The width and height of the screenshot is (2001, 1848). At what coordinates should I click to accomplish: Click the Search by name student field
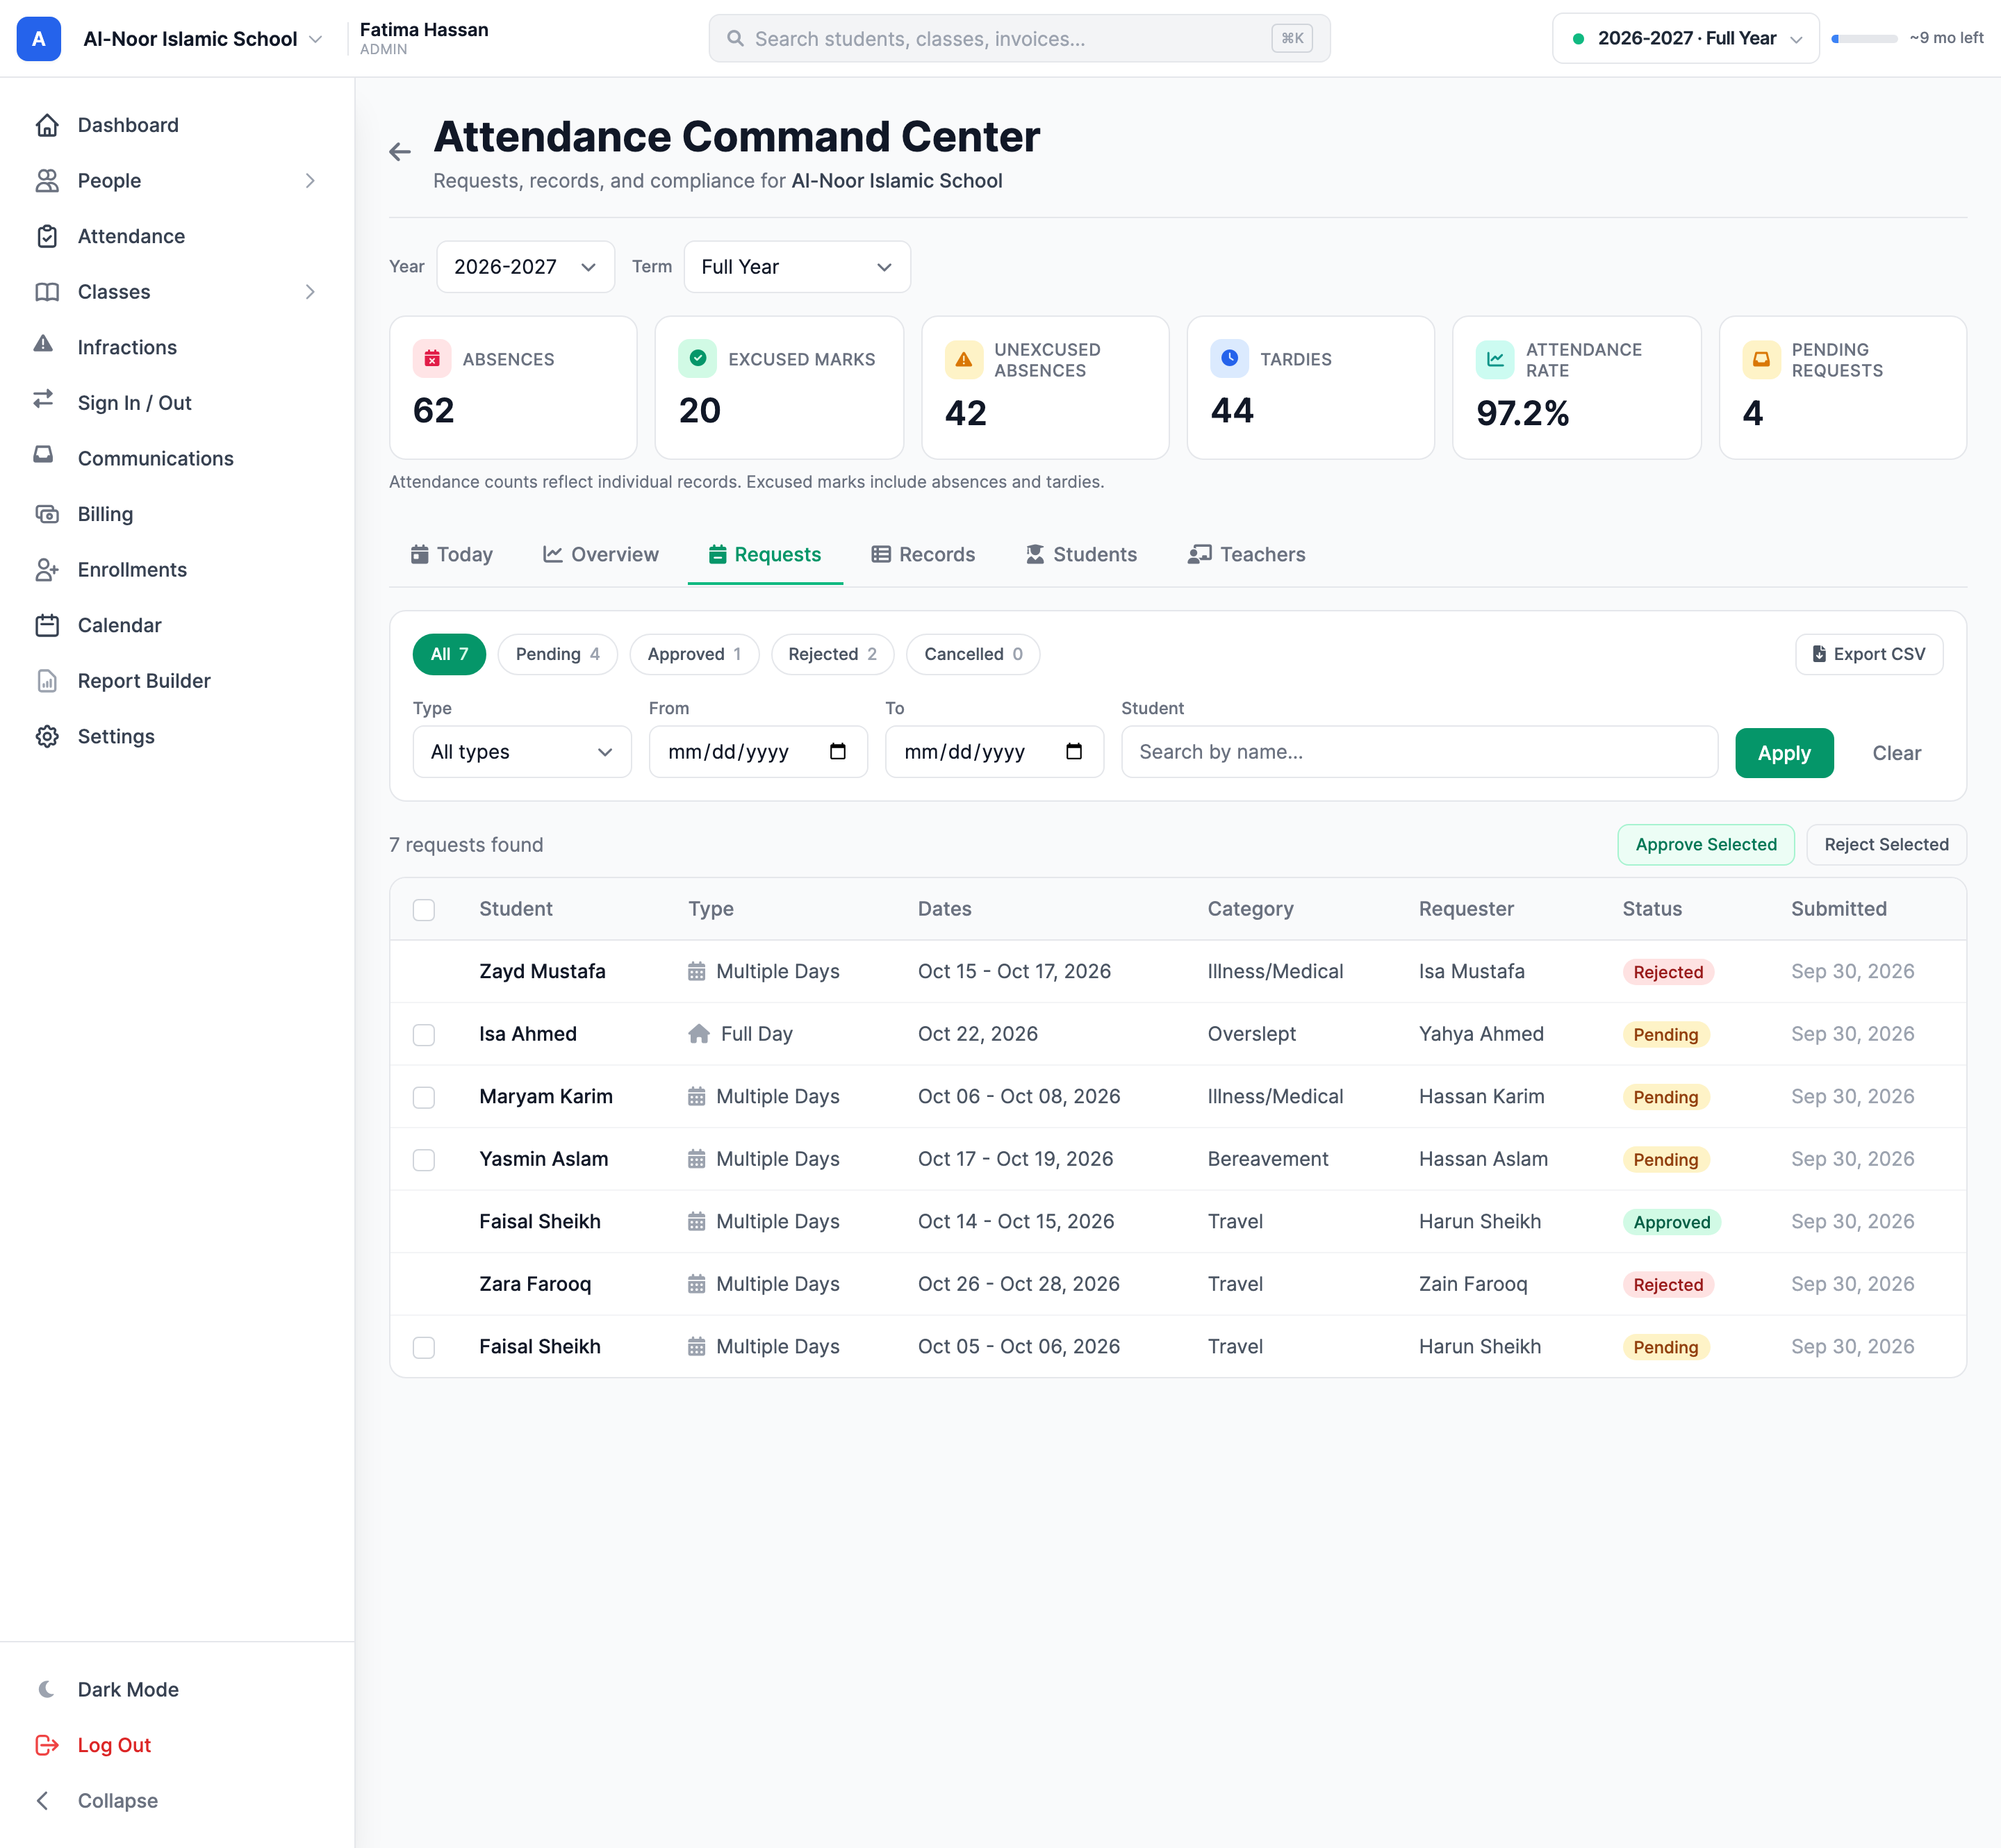point(1419,752)
